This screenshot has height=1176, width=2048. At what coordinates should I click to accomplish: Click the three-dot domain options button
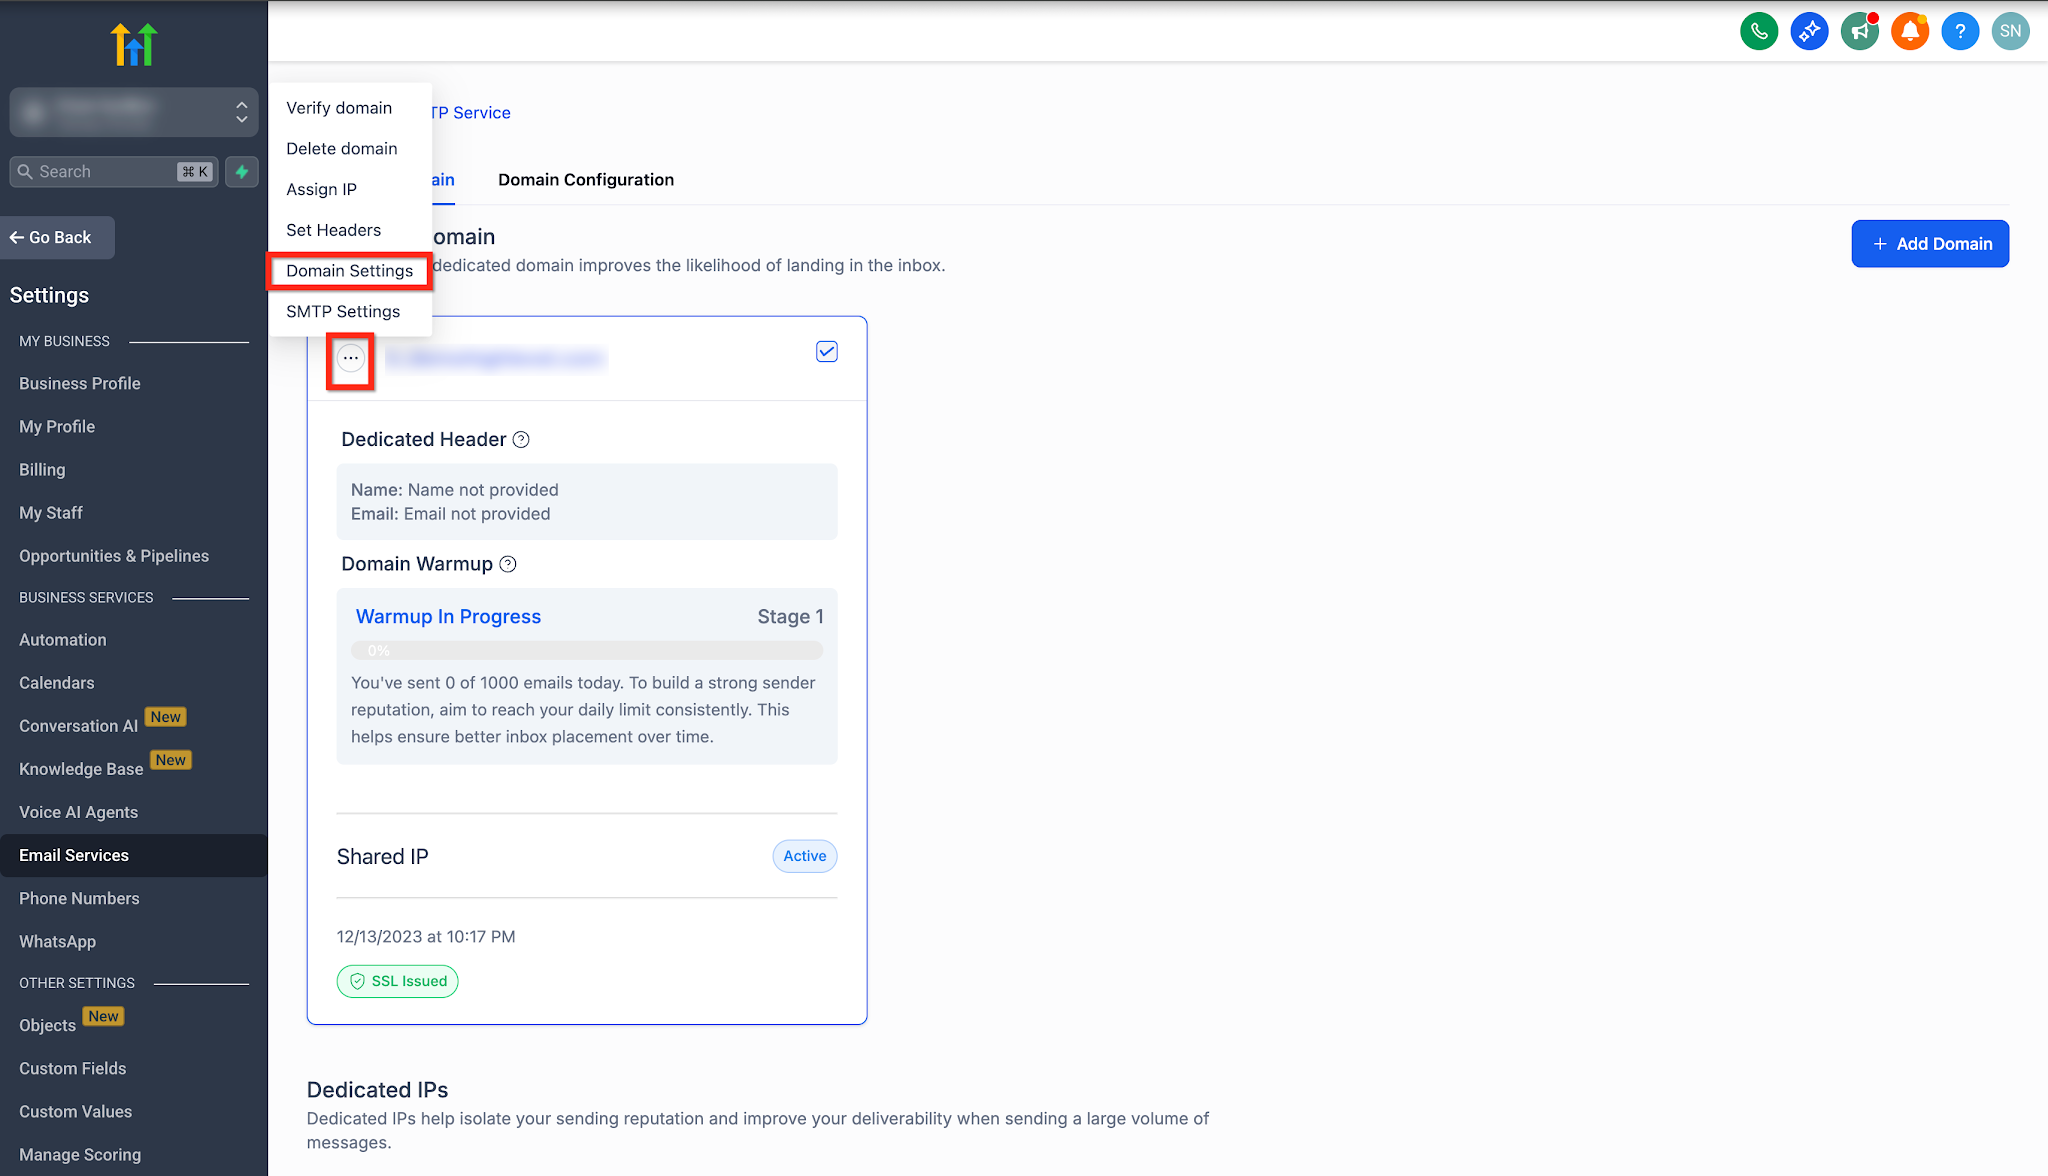coord(350,358)
